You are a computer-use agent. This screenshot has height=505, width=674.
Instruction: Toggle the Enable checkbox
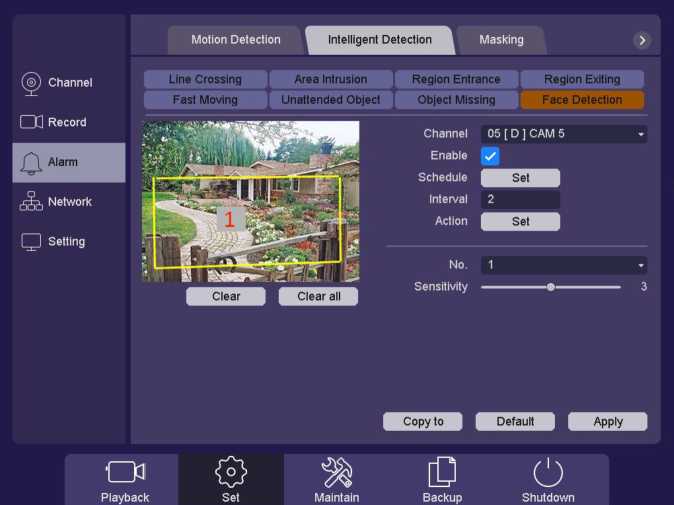tap(490, 156)
